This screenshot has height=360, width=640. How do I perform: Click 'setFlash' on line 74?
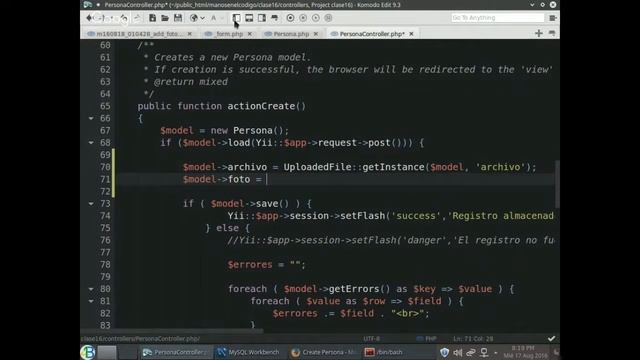(x=362, y=216)
